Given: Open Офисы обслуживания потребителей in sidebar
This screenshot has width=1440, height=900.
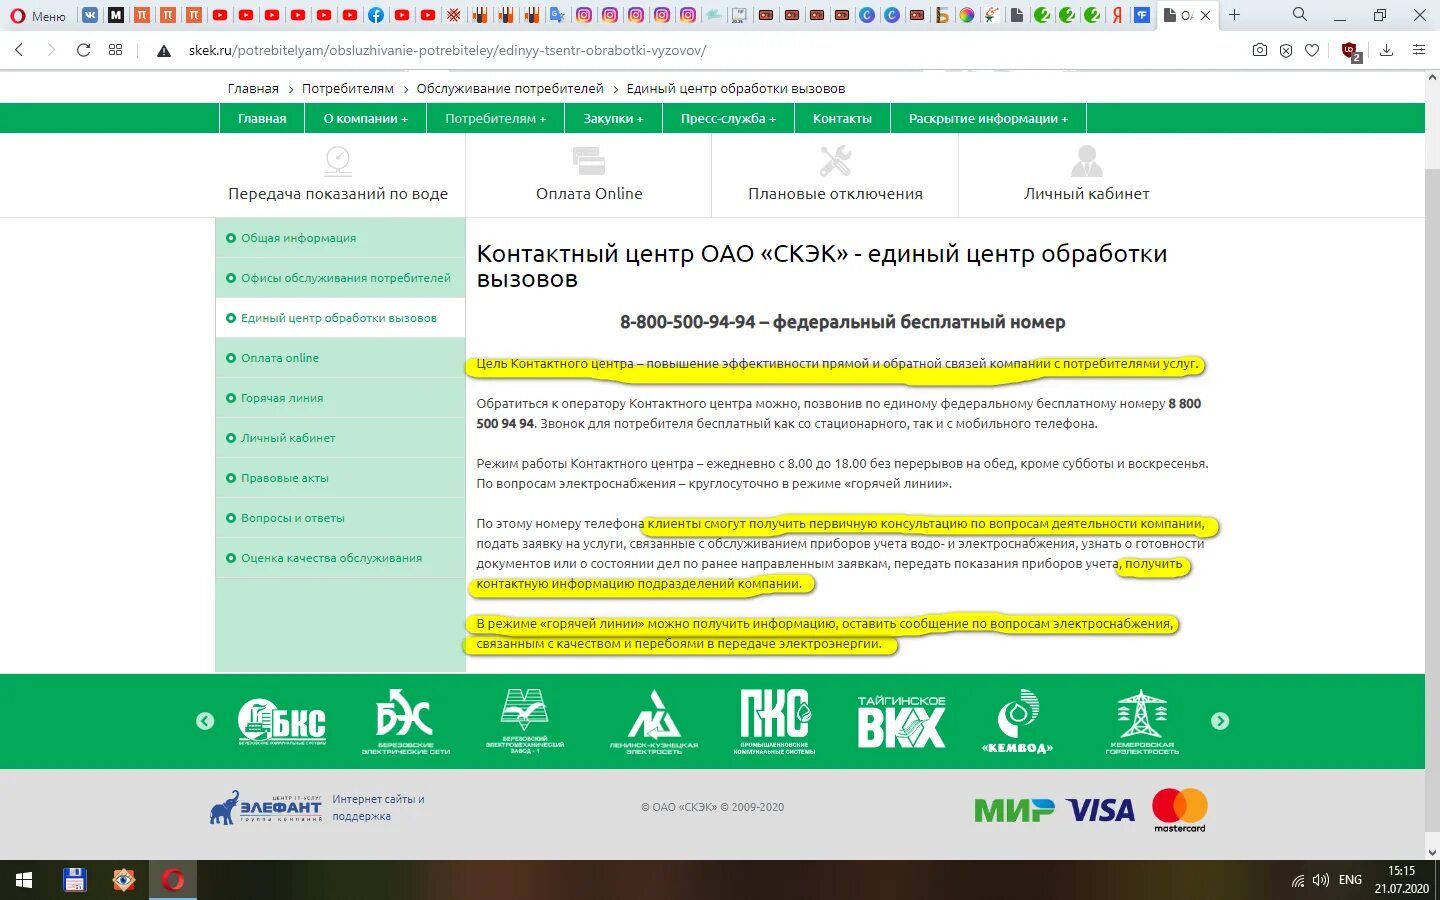Looking at the screenshot, I should (x=340, y=278).
